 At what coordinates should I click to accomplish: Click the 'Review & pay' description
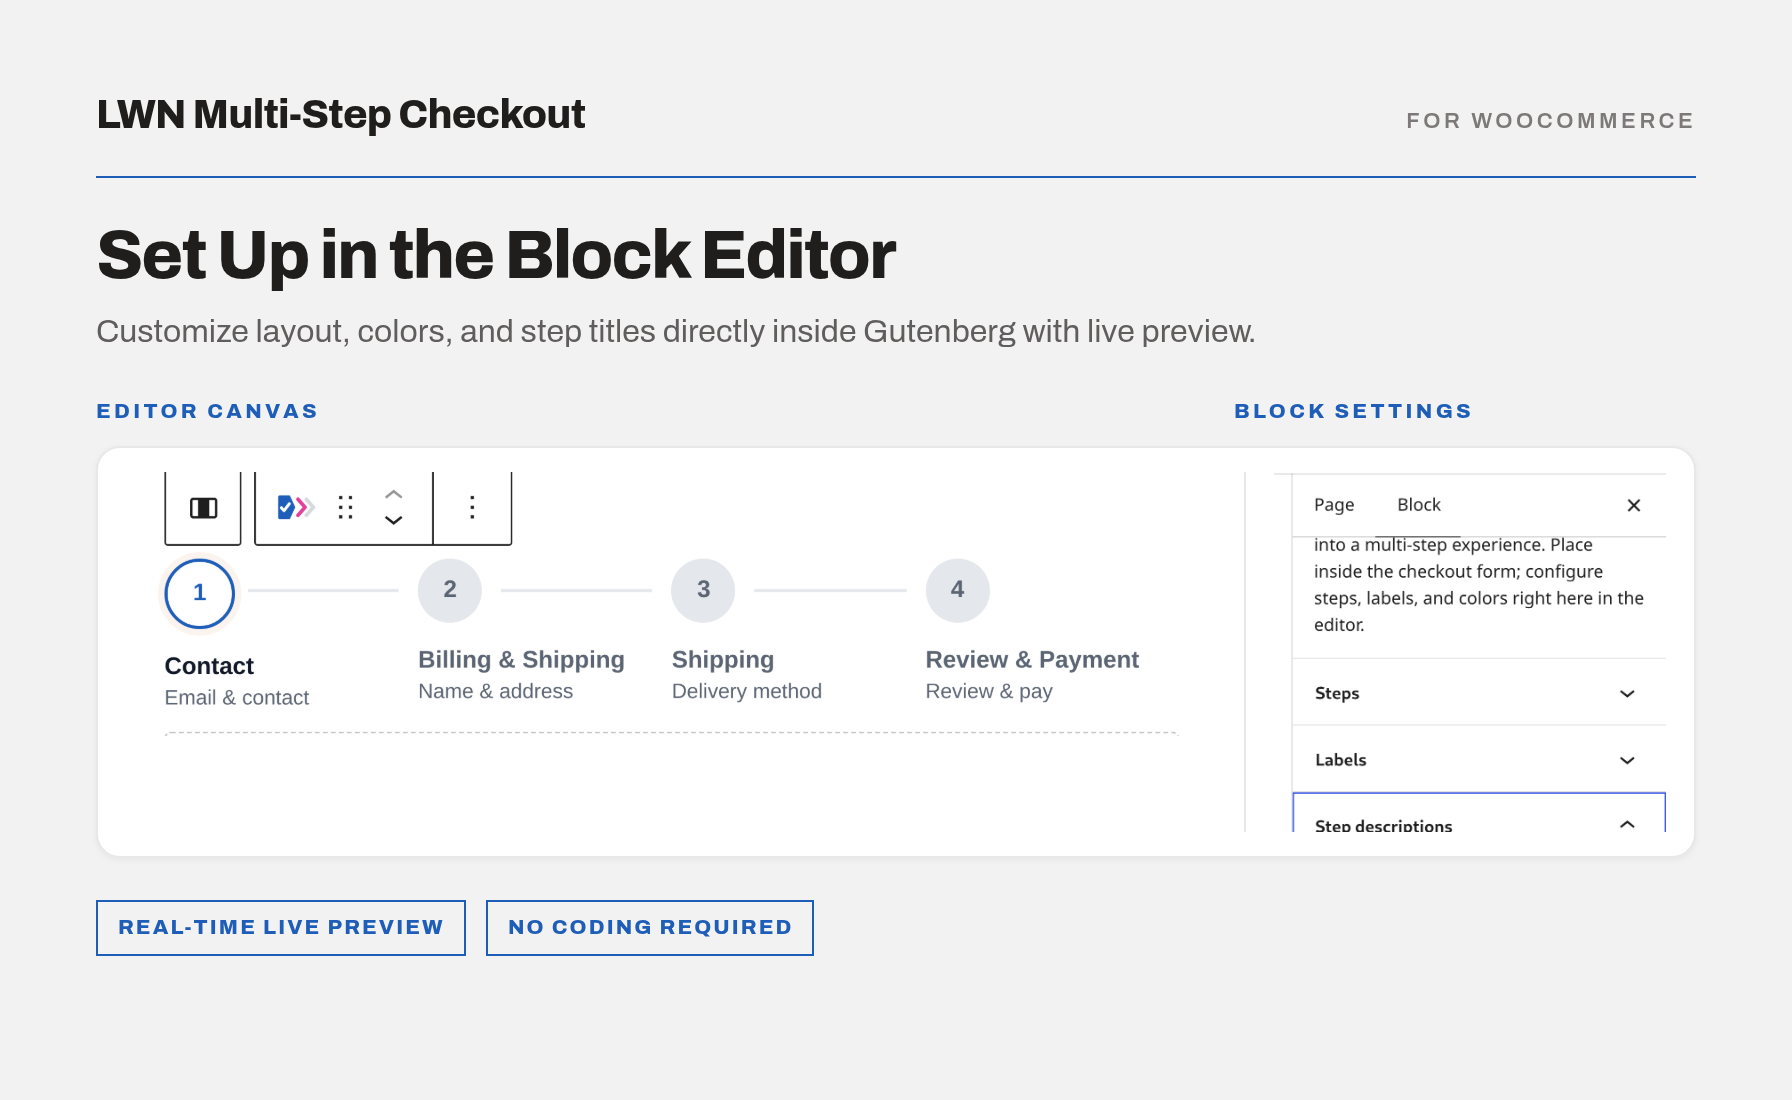point(989,692)
